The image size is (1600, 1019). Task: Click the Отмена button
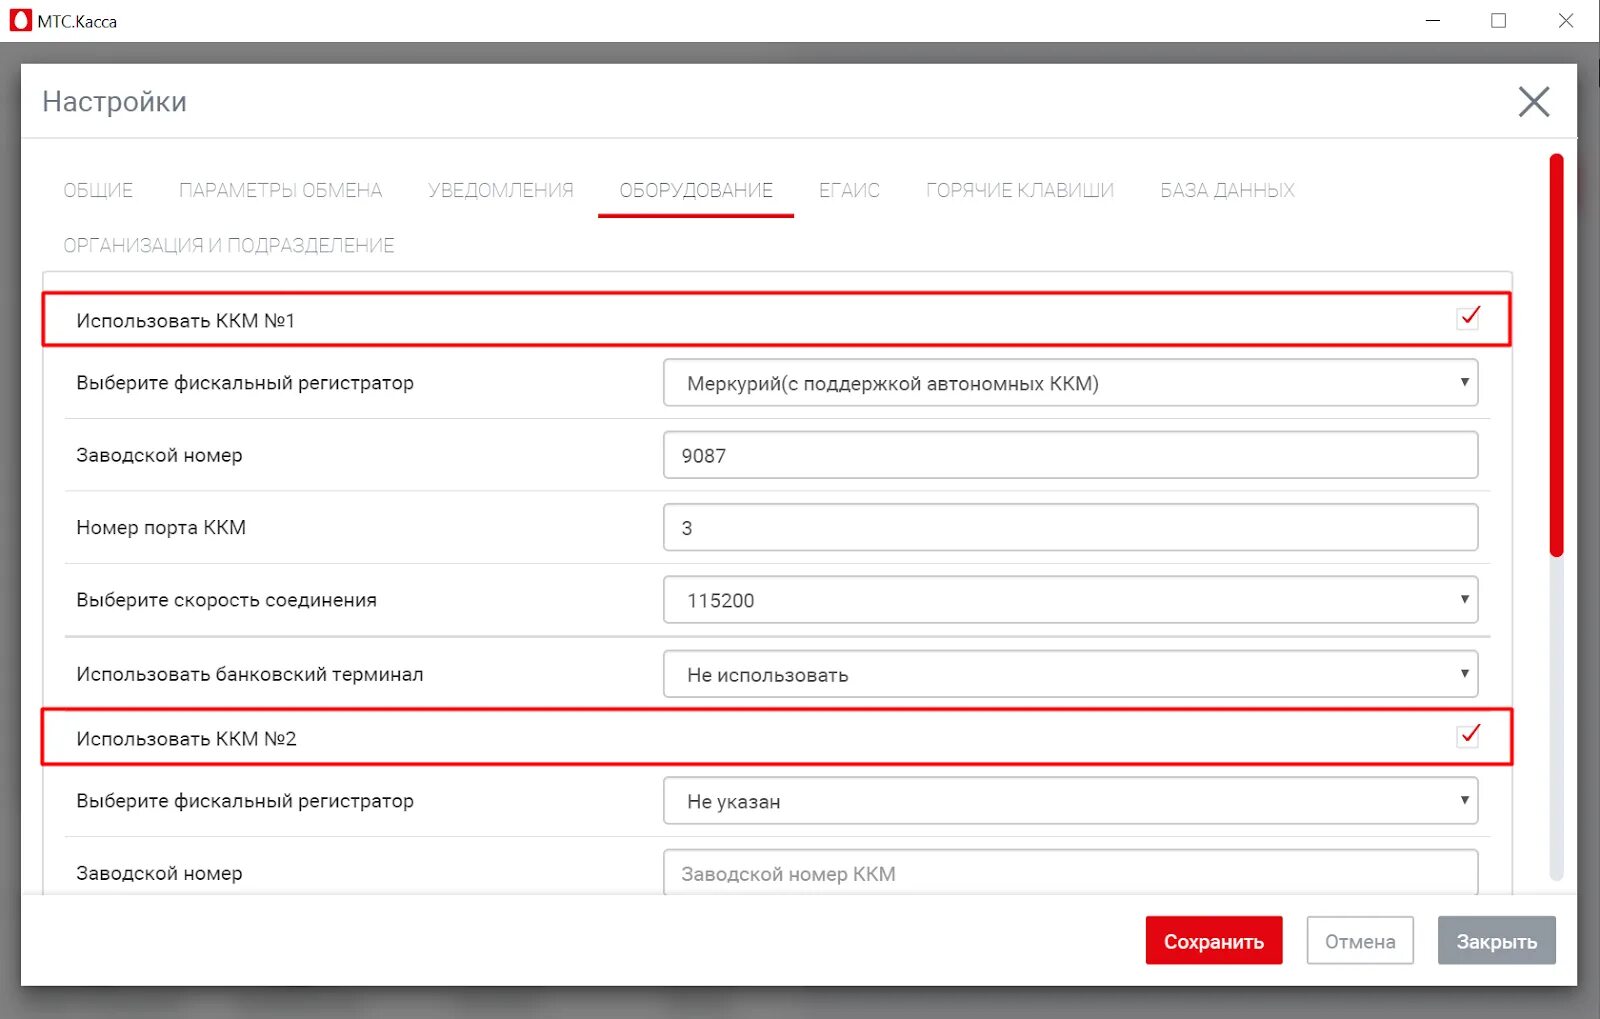click(x=1360, y=941)
